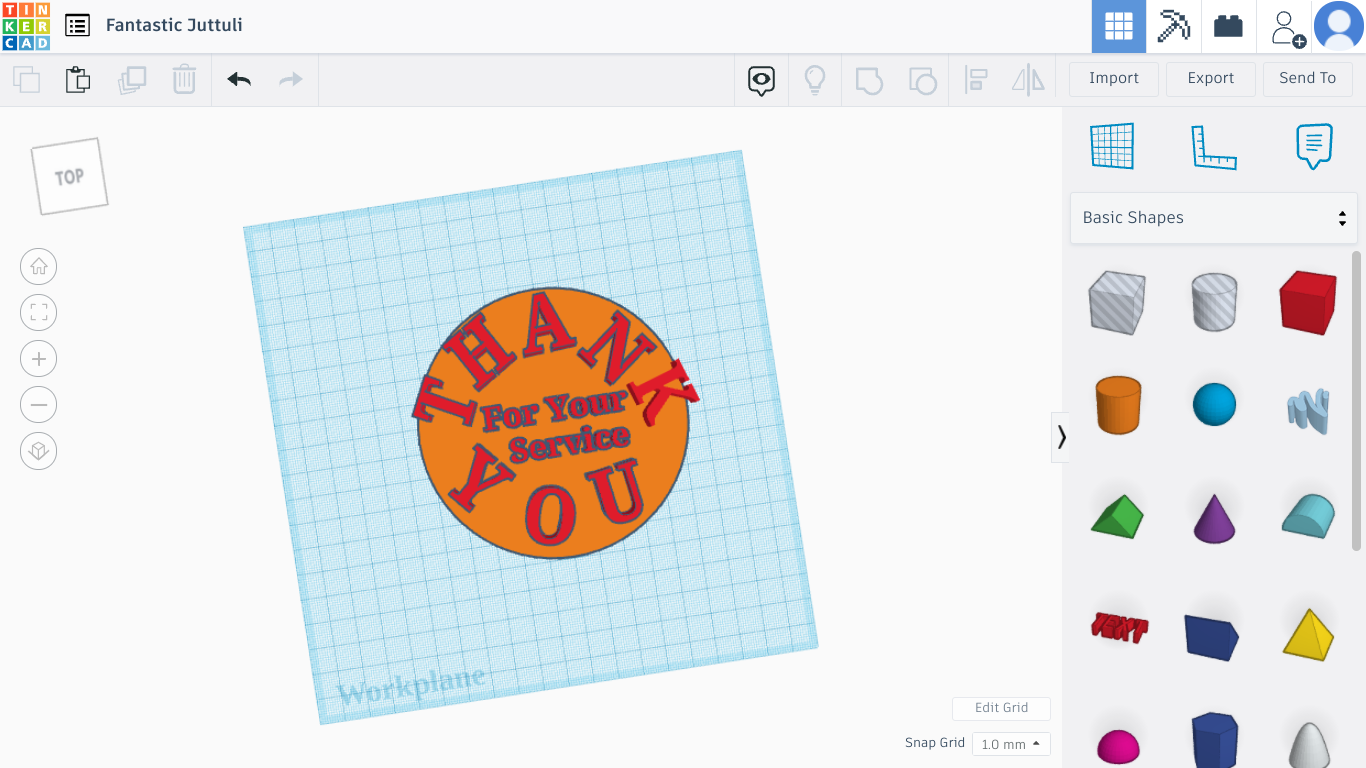The height and width of the screenshot is (768, 1366).
Task: Click the Import button
Action: (x=1114, y=79)
